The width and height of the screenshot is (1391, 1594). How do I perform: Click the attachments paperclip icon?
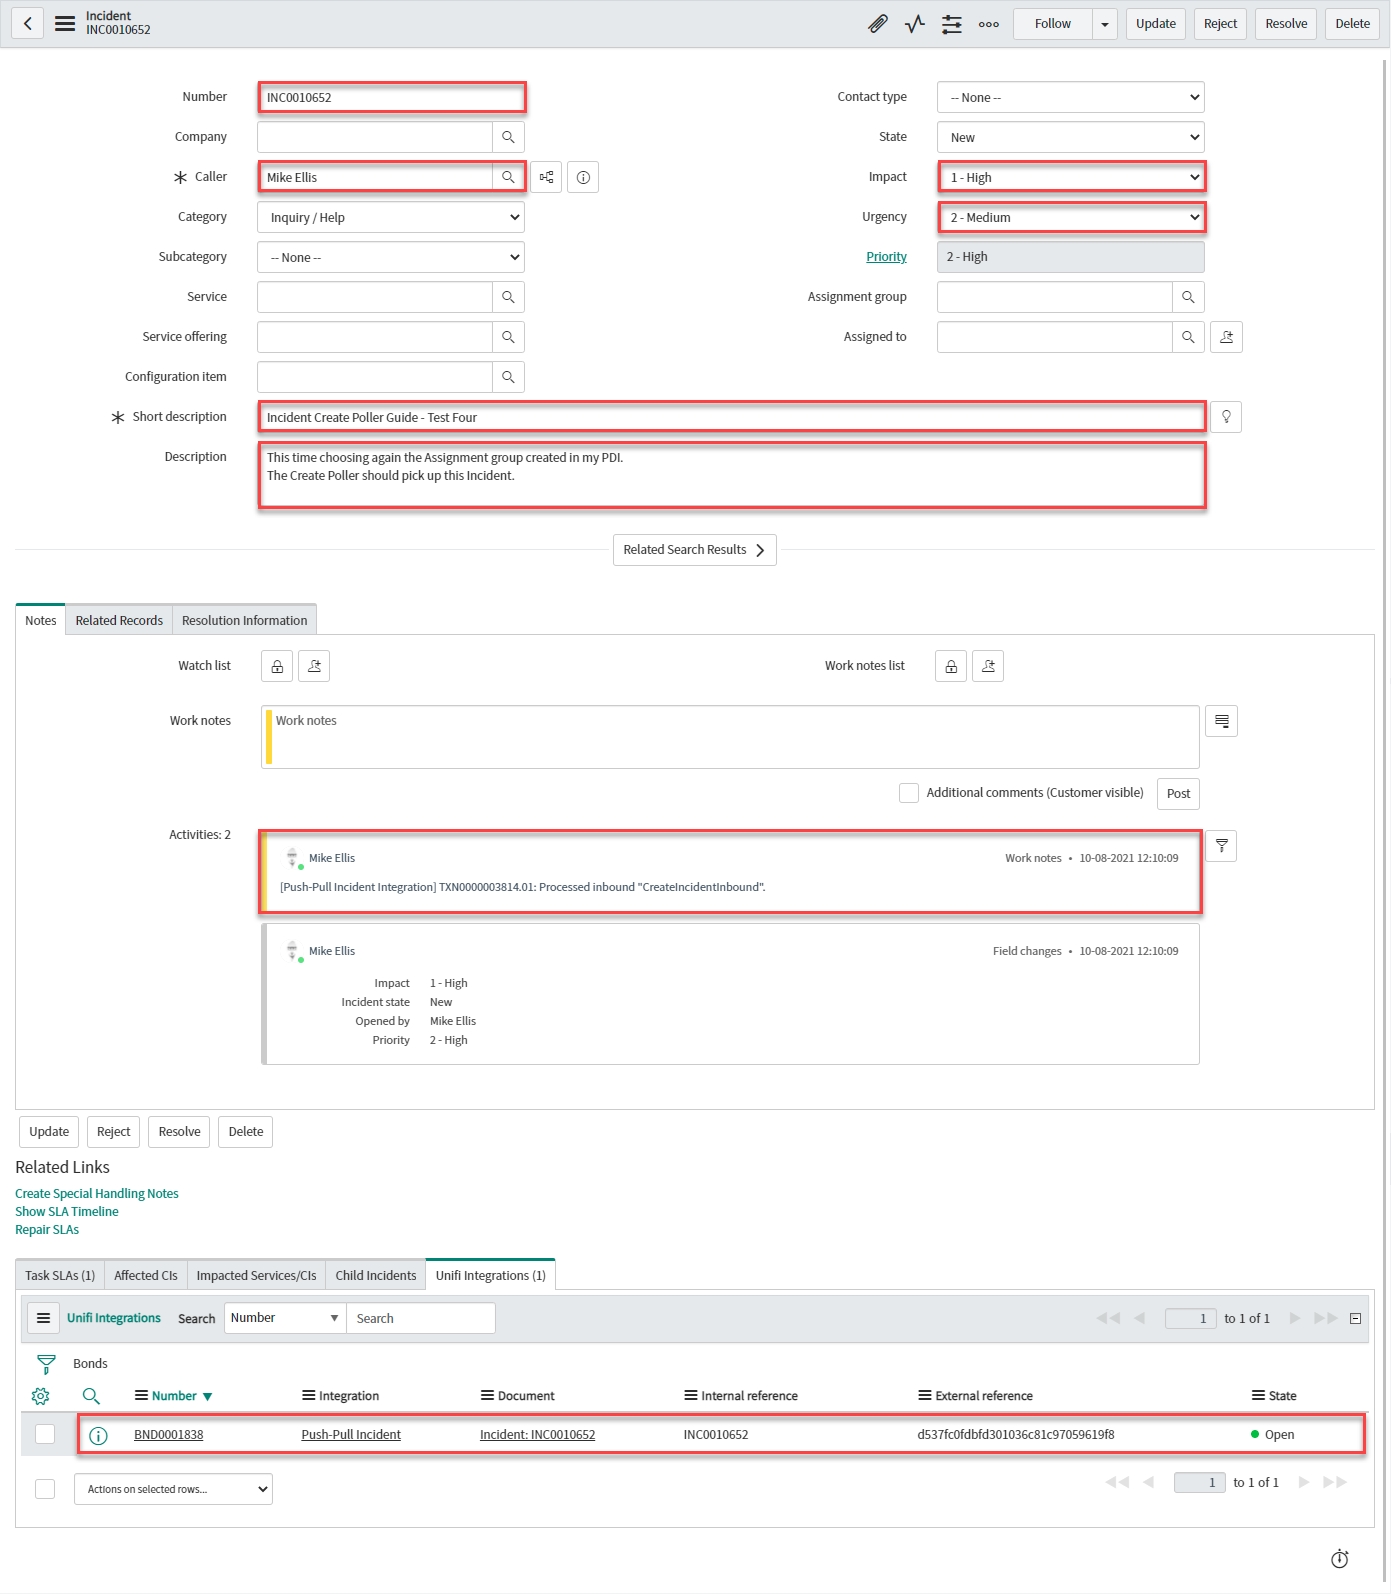[x=877, y=24]
